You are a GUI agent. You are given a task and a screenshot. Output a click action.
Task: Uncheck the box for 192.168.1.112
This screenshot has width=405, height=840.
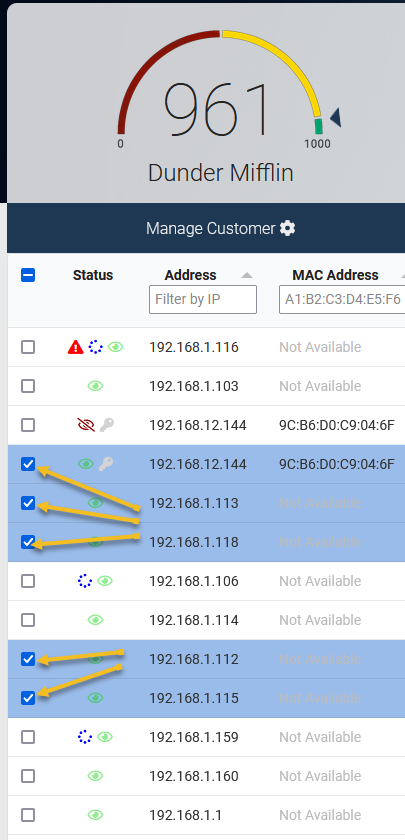point(28,659)
